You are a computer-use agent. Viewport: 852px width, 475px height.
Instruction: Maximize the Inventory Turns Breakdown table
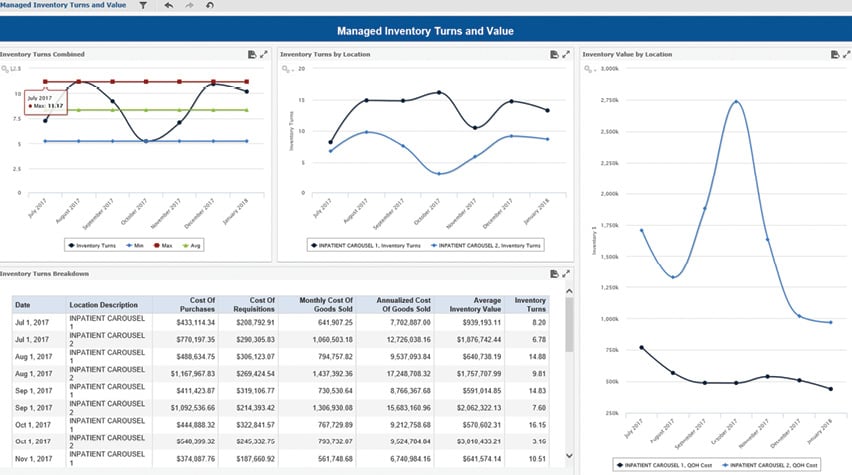tap(566, 273)
